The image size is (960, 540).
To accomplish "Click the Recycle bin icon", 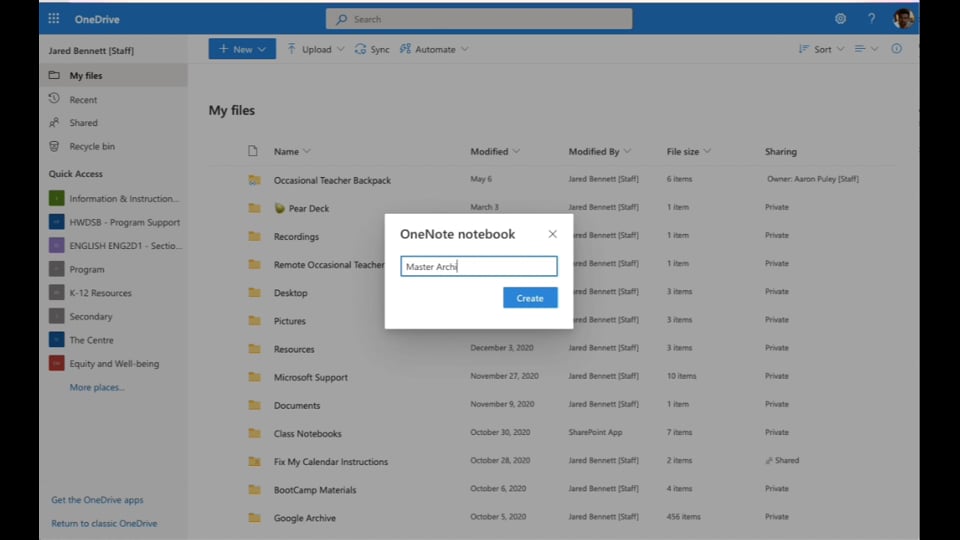I will pos(54,146).
